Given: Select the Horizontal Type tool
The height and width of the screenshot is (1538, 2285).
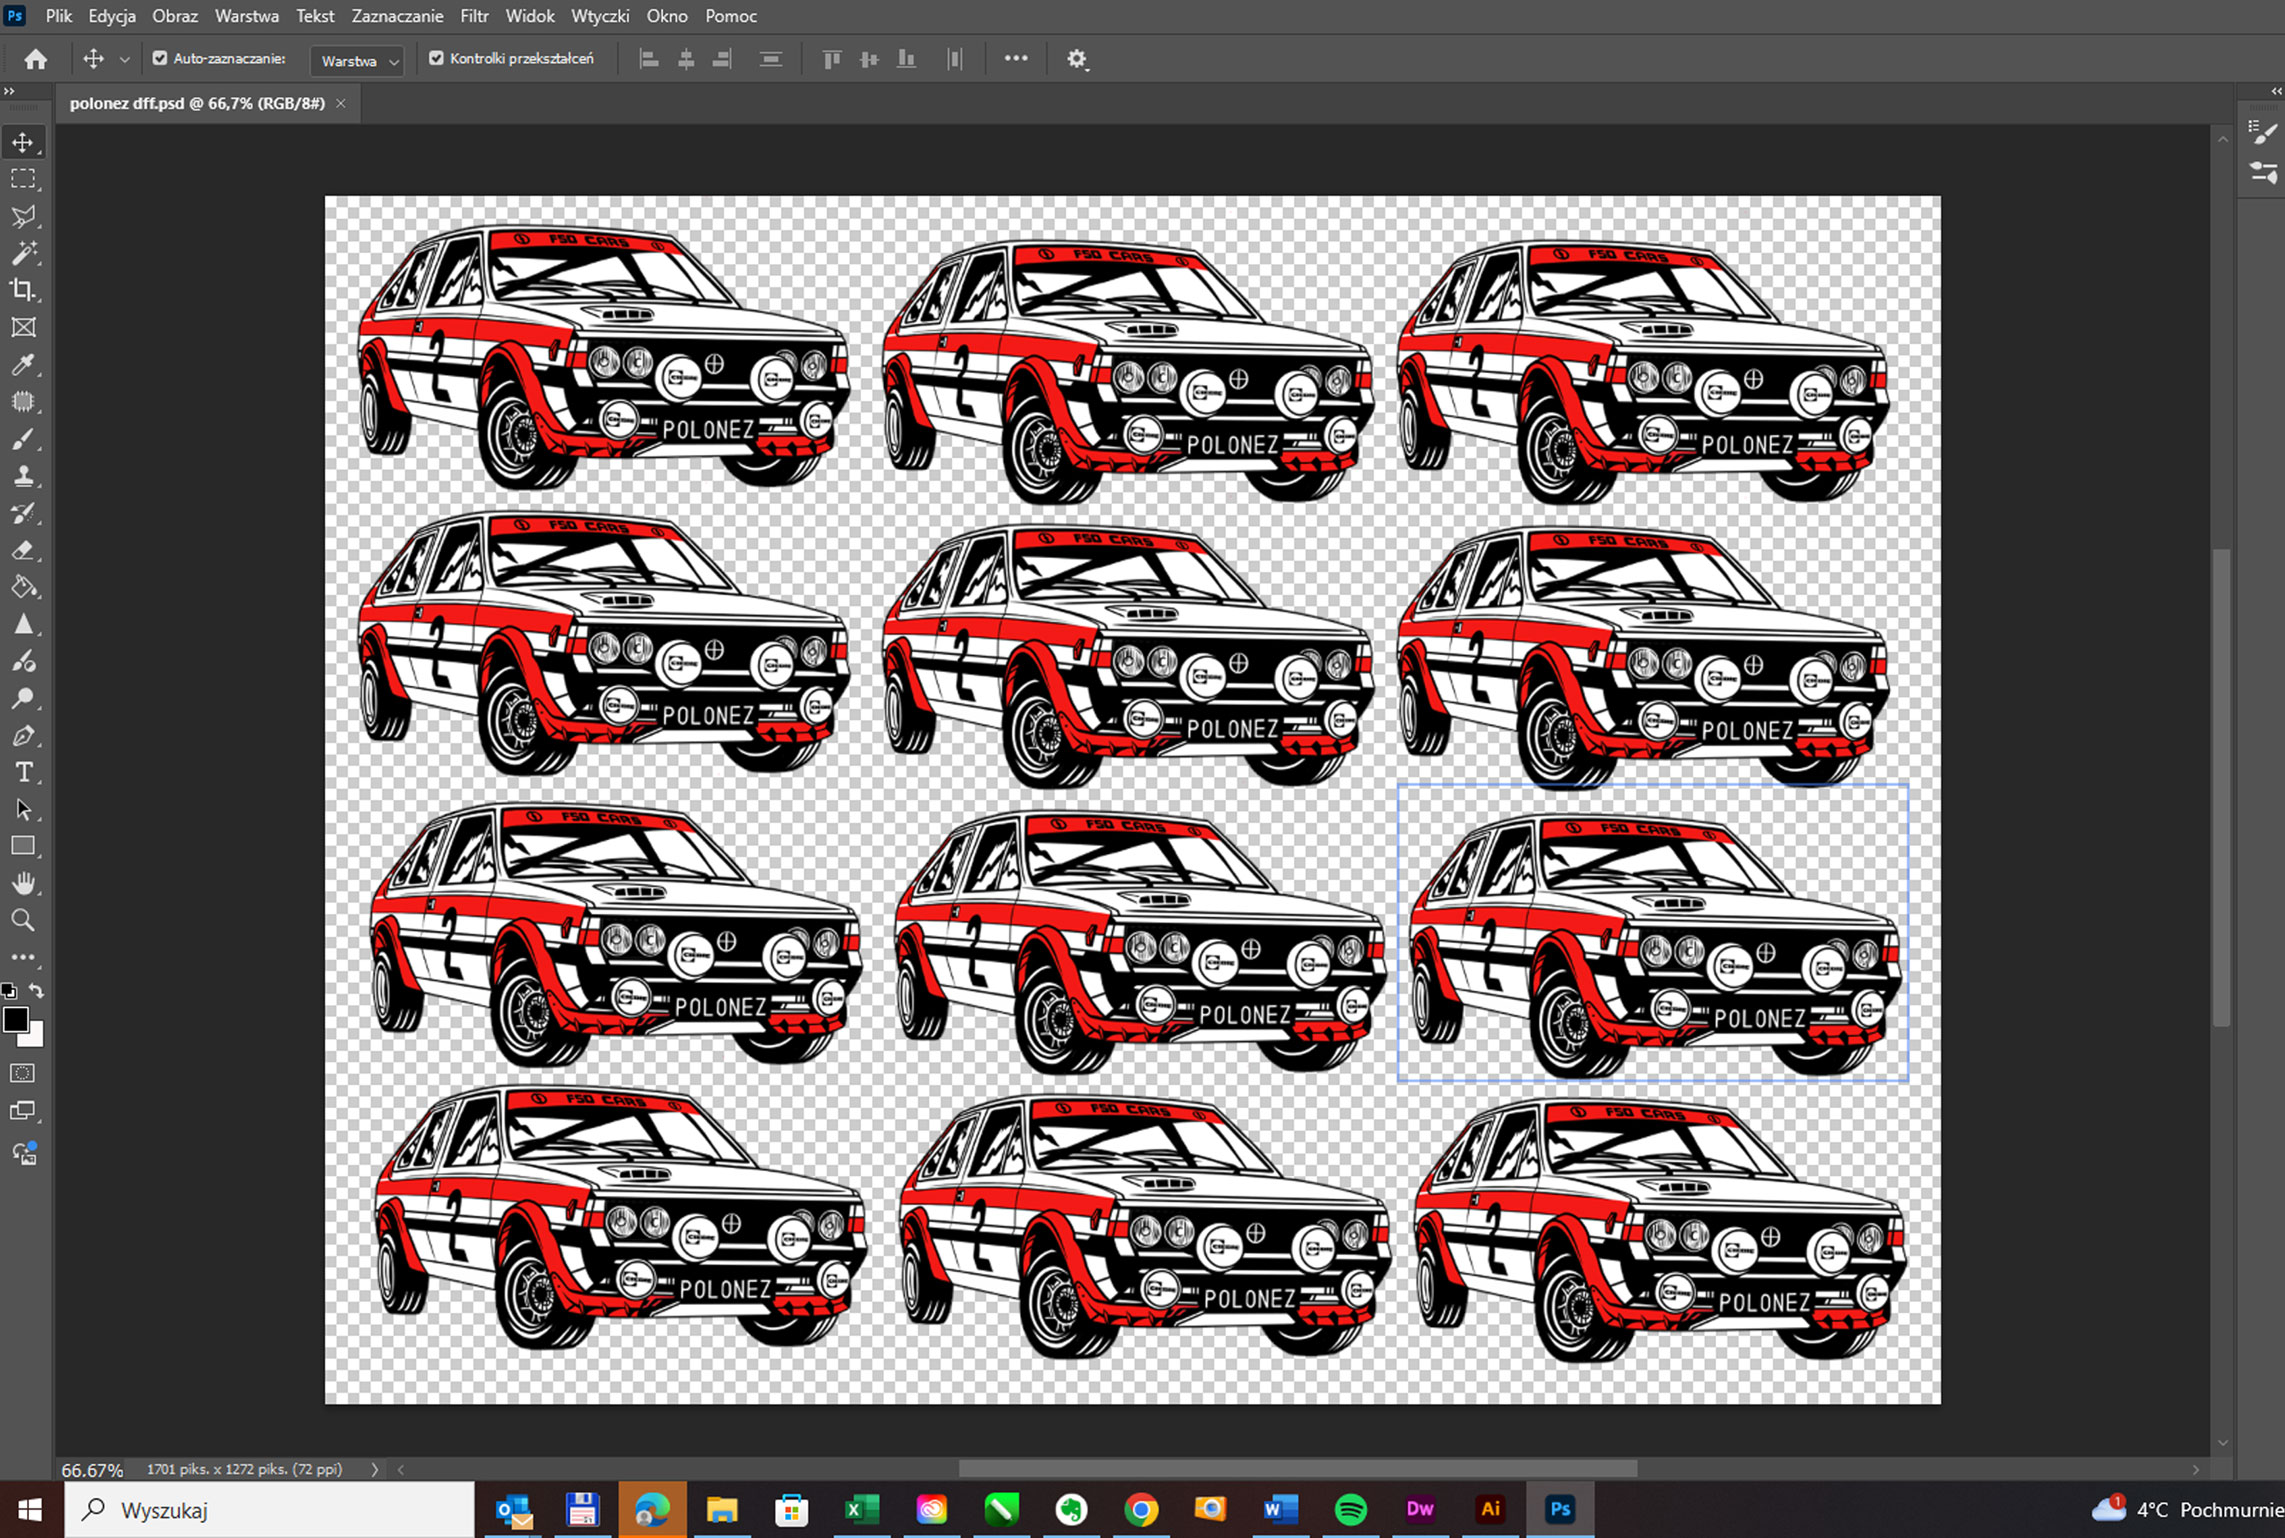Looking at the screenshot, I should click(23, 772).
